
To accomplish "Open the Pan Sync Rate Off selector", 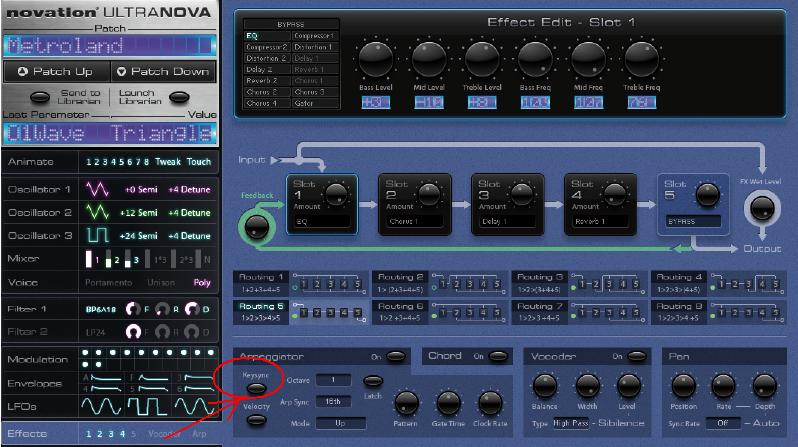I will point(723,423).
